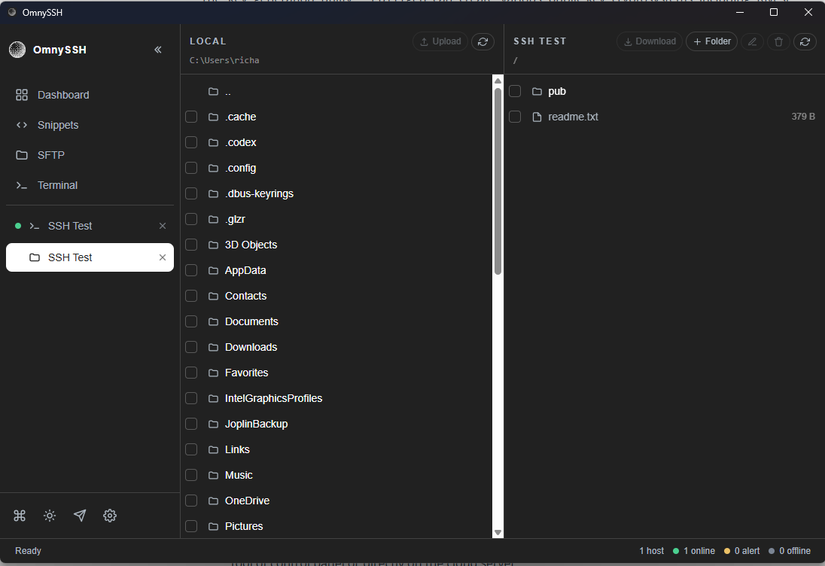Click the '0 alert' status indicator
Image resolution: width=825 pixels, height=566 pixels.
point(741,551)
